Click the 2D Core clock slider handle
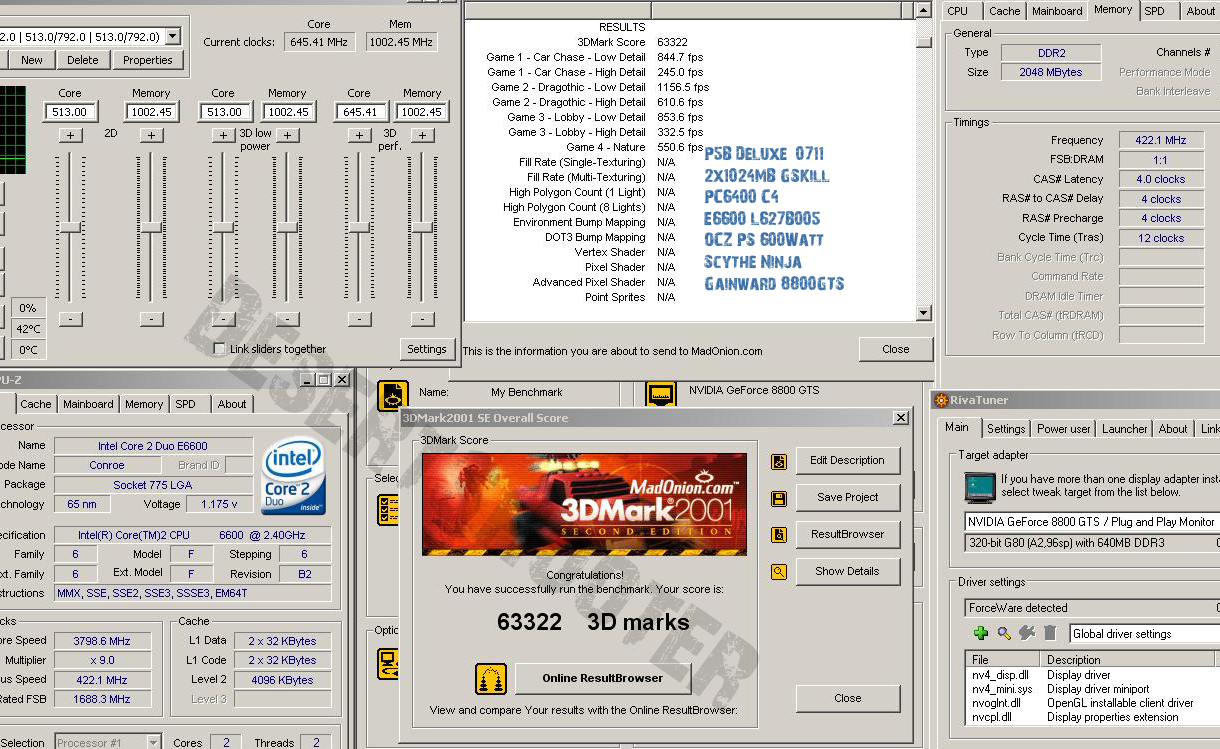 pos(70,227)
